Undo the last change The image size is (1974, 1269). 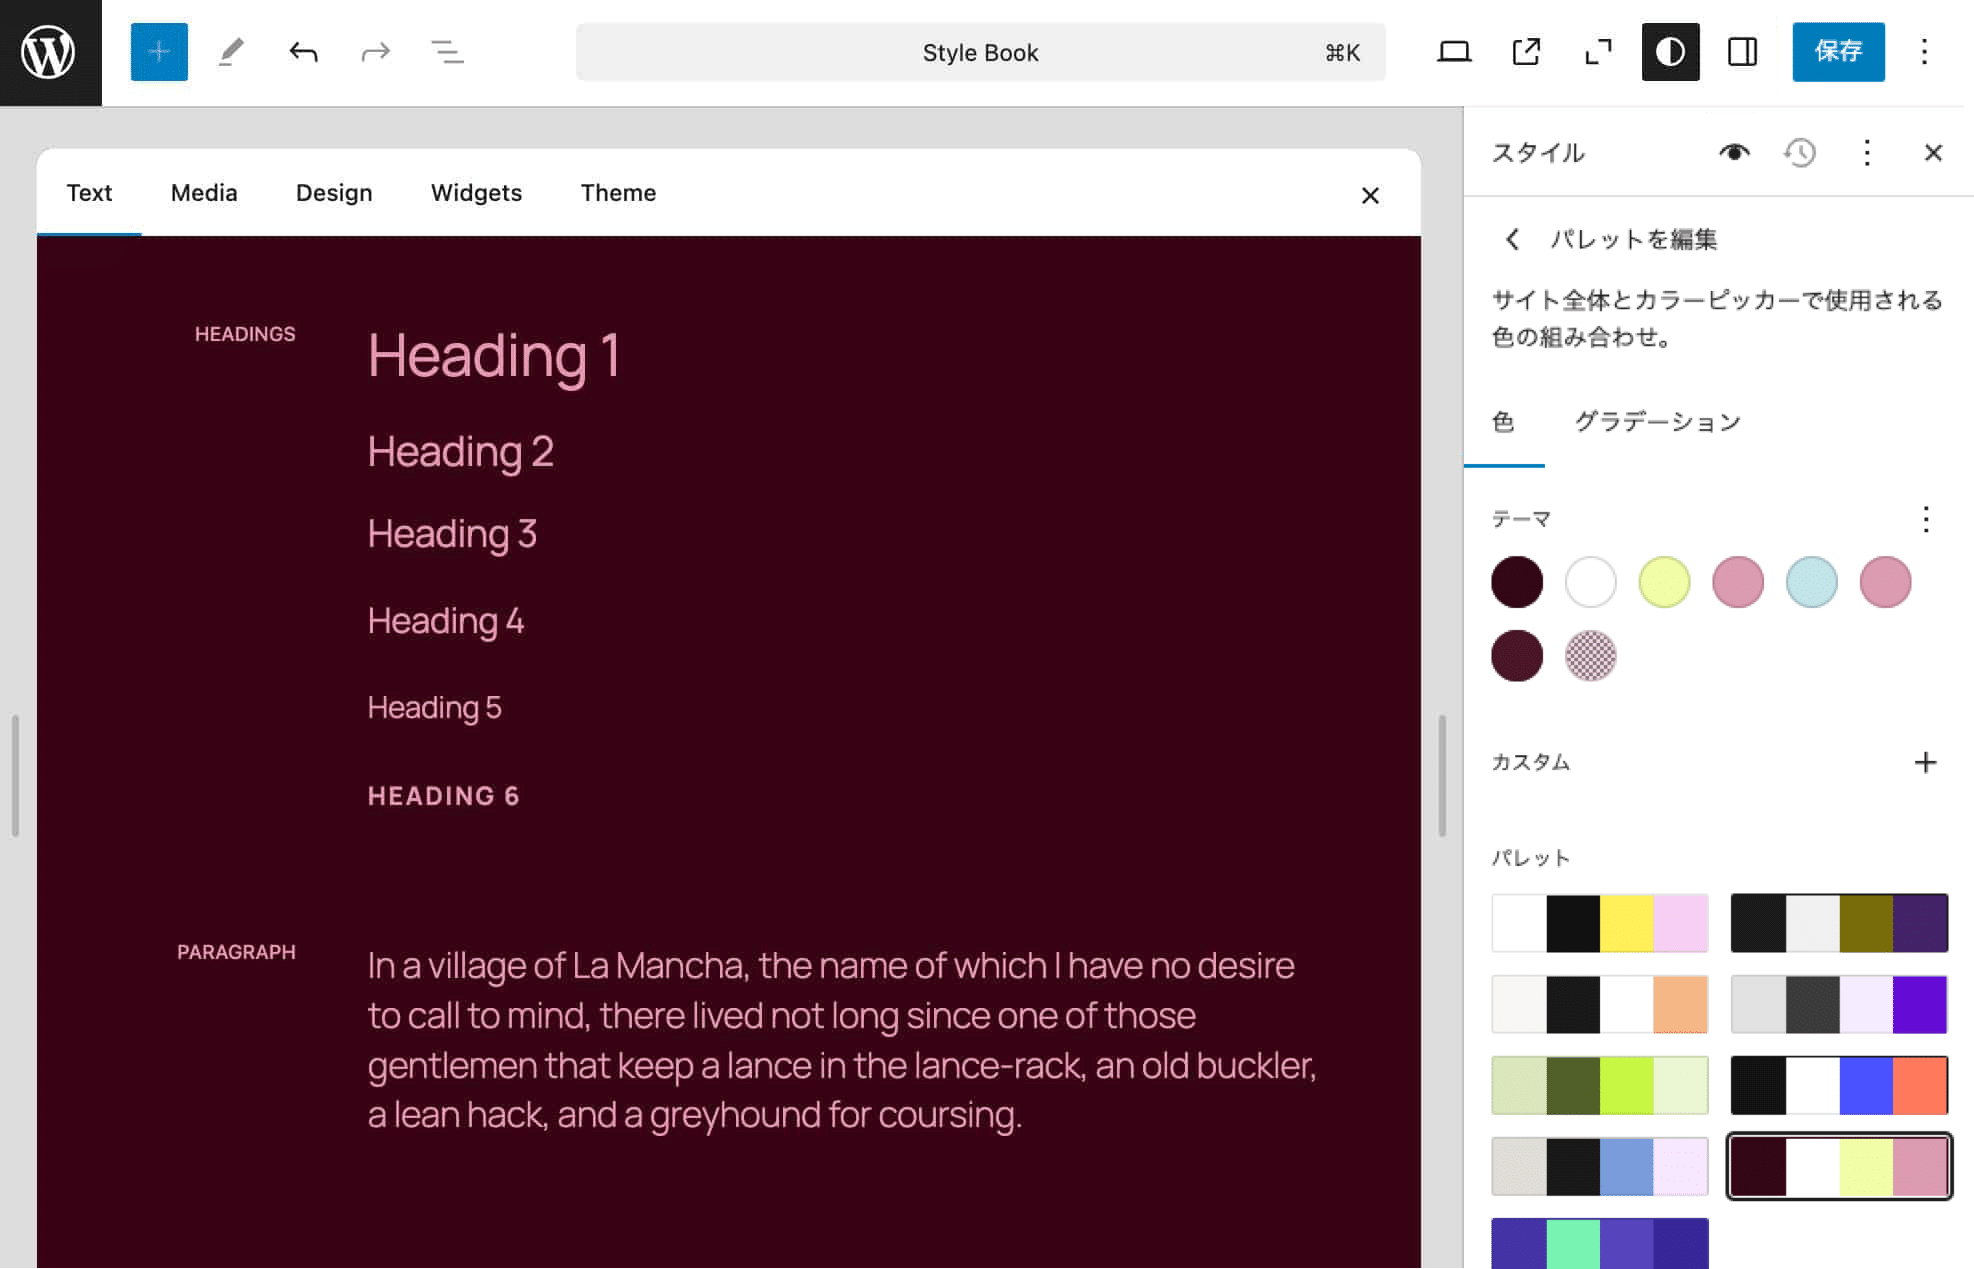(x=303, y=52)
